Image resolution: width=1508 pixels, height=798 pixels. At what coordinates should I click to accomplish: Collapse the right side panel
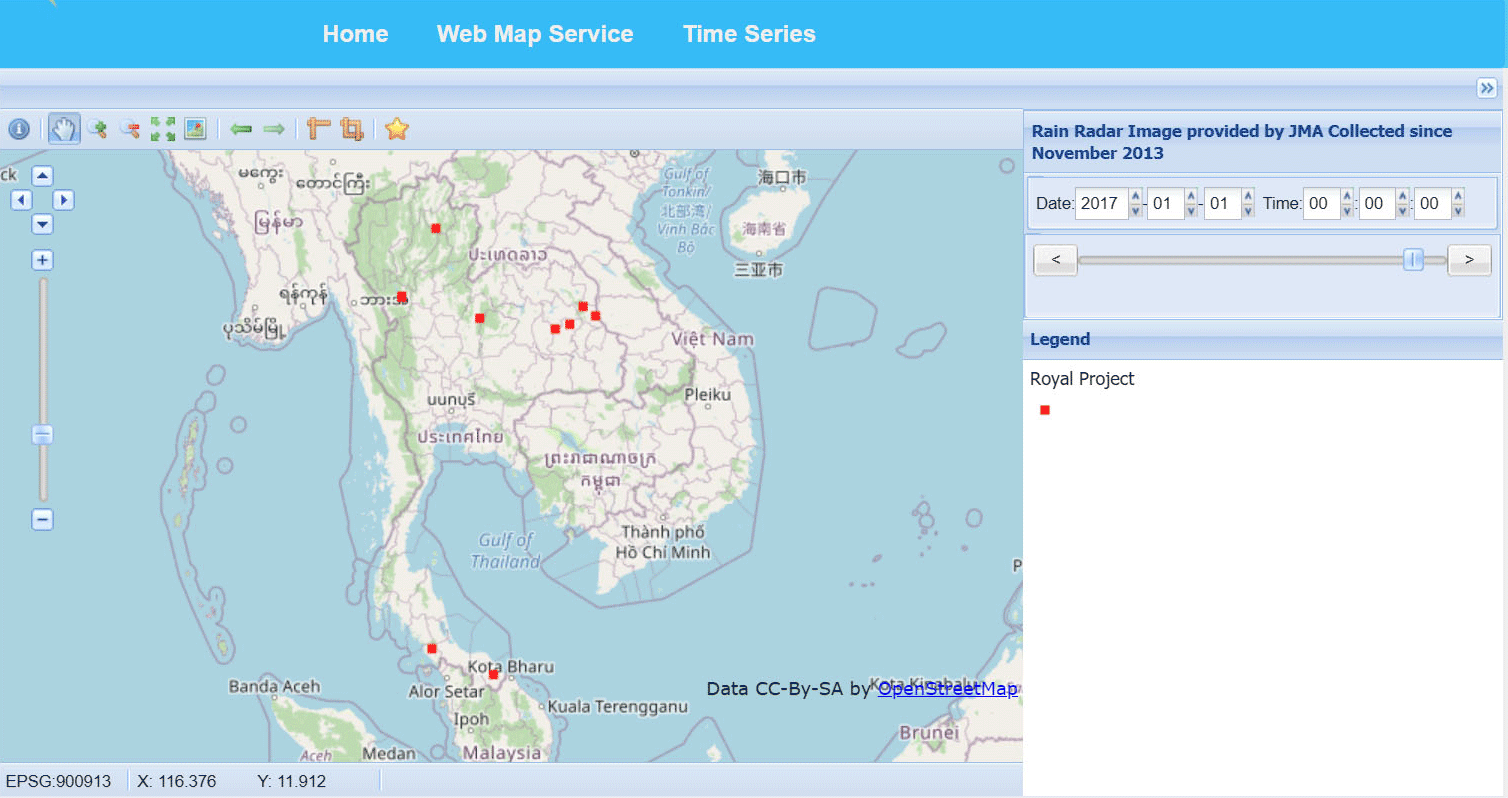tap(1487, 88)
